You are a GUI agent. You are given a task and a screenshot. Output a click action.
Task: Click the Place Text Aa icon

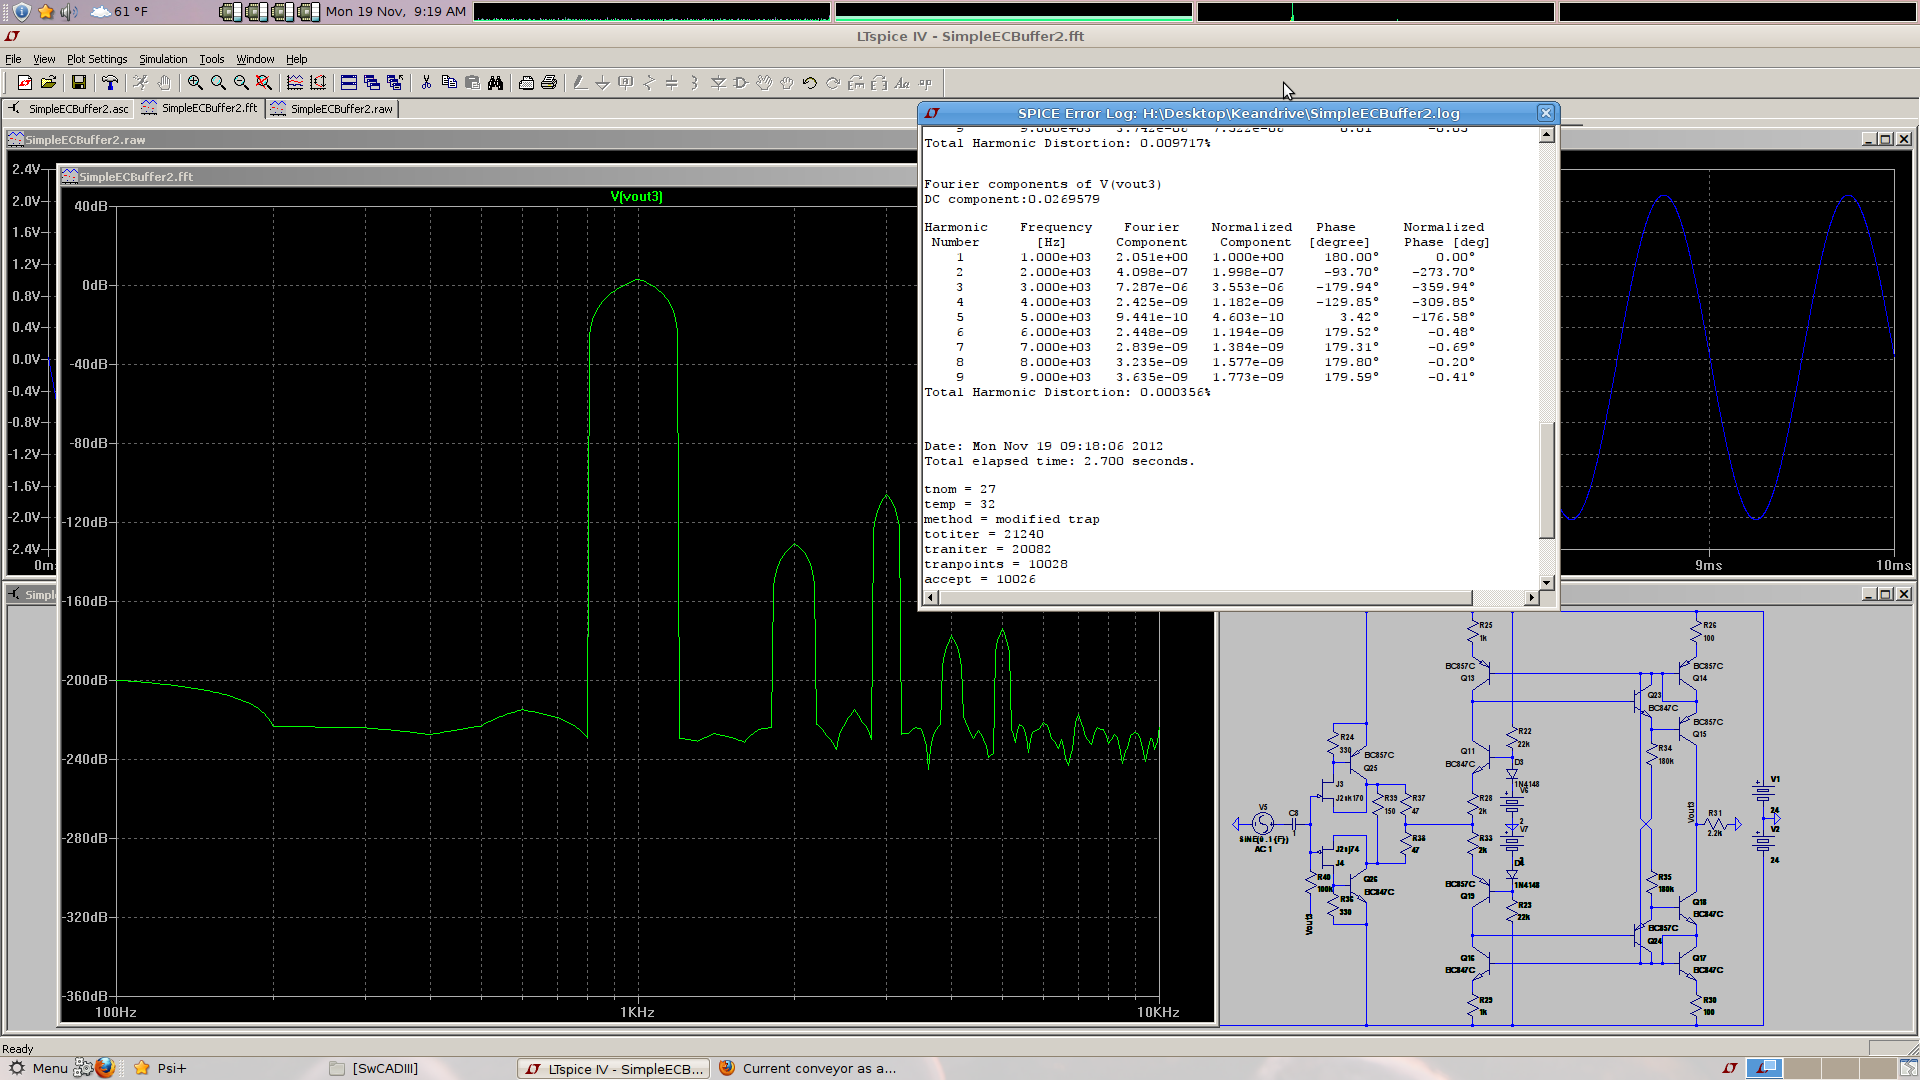pyautogui.click(x=902, y=83)
